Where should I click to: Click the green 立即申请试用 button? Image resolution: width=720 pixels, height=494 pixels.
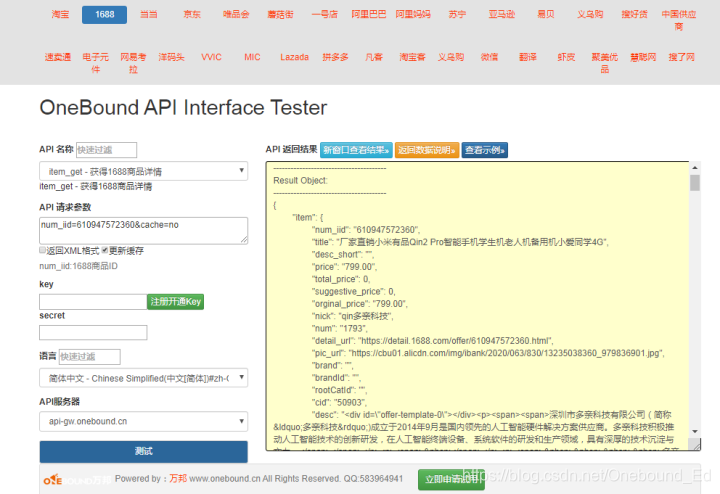(x=451, y=479)
